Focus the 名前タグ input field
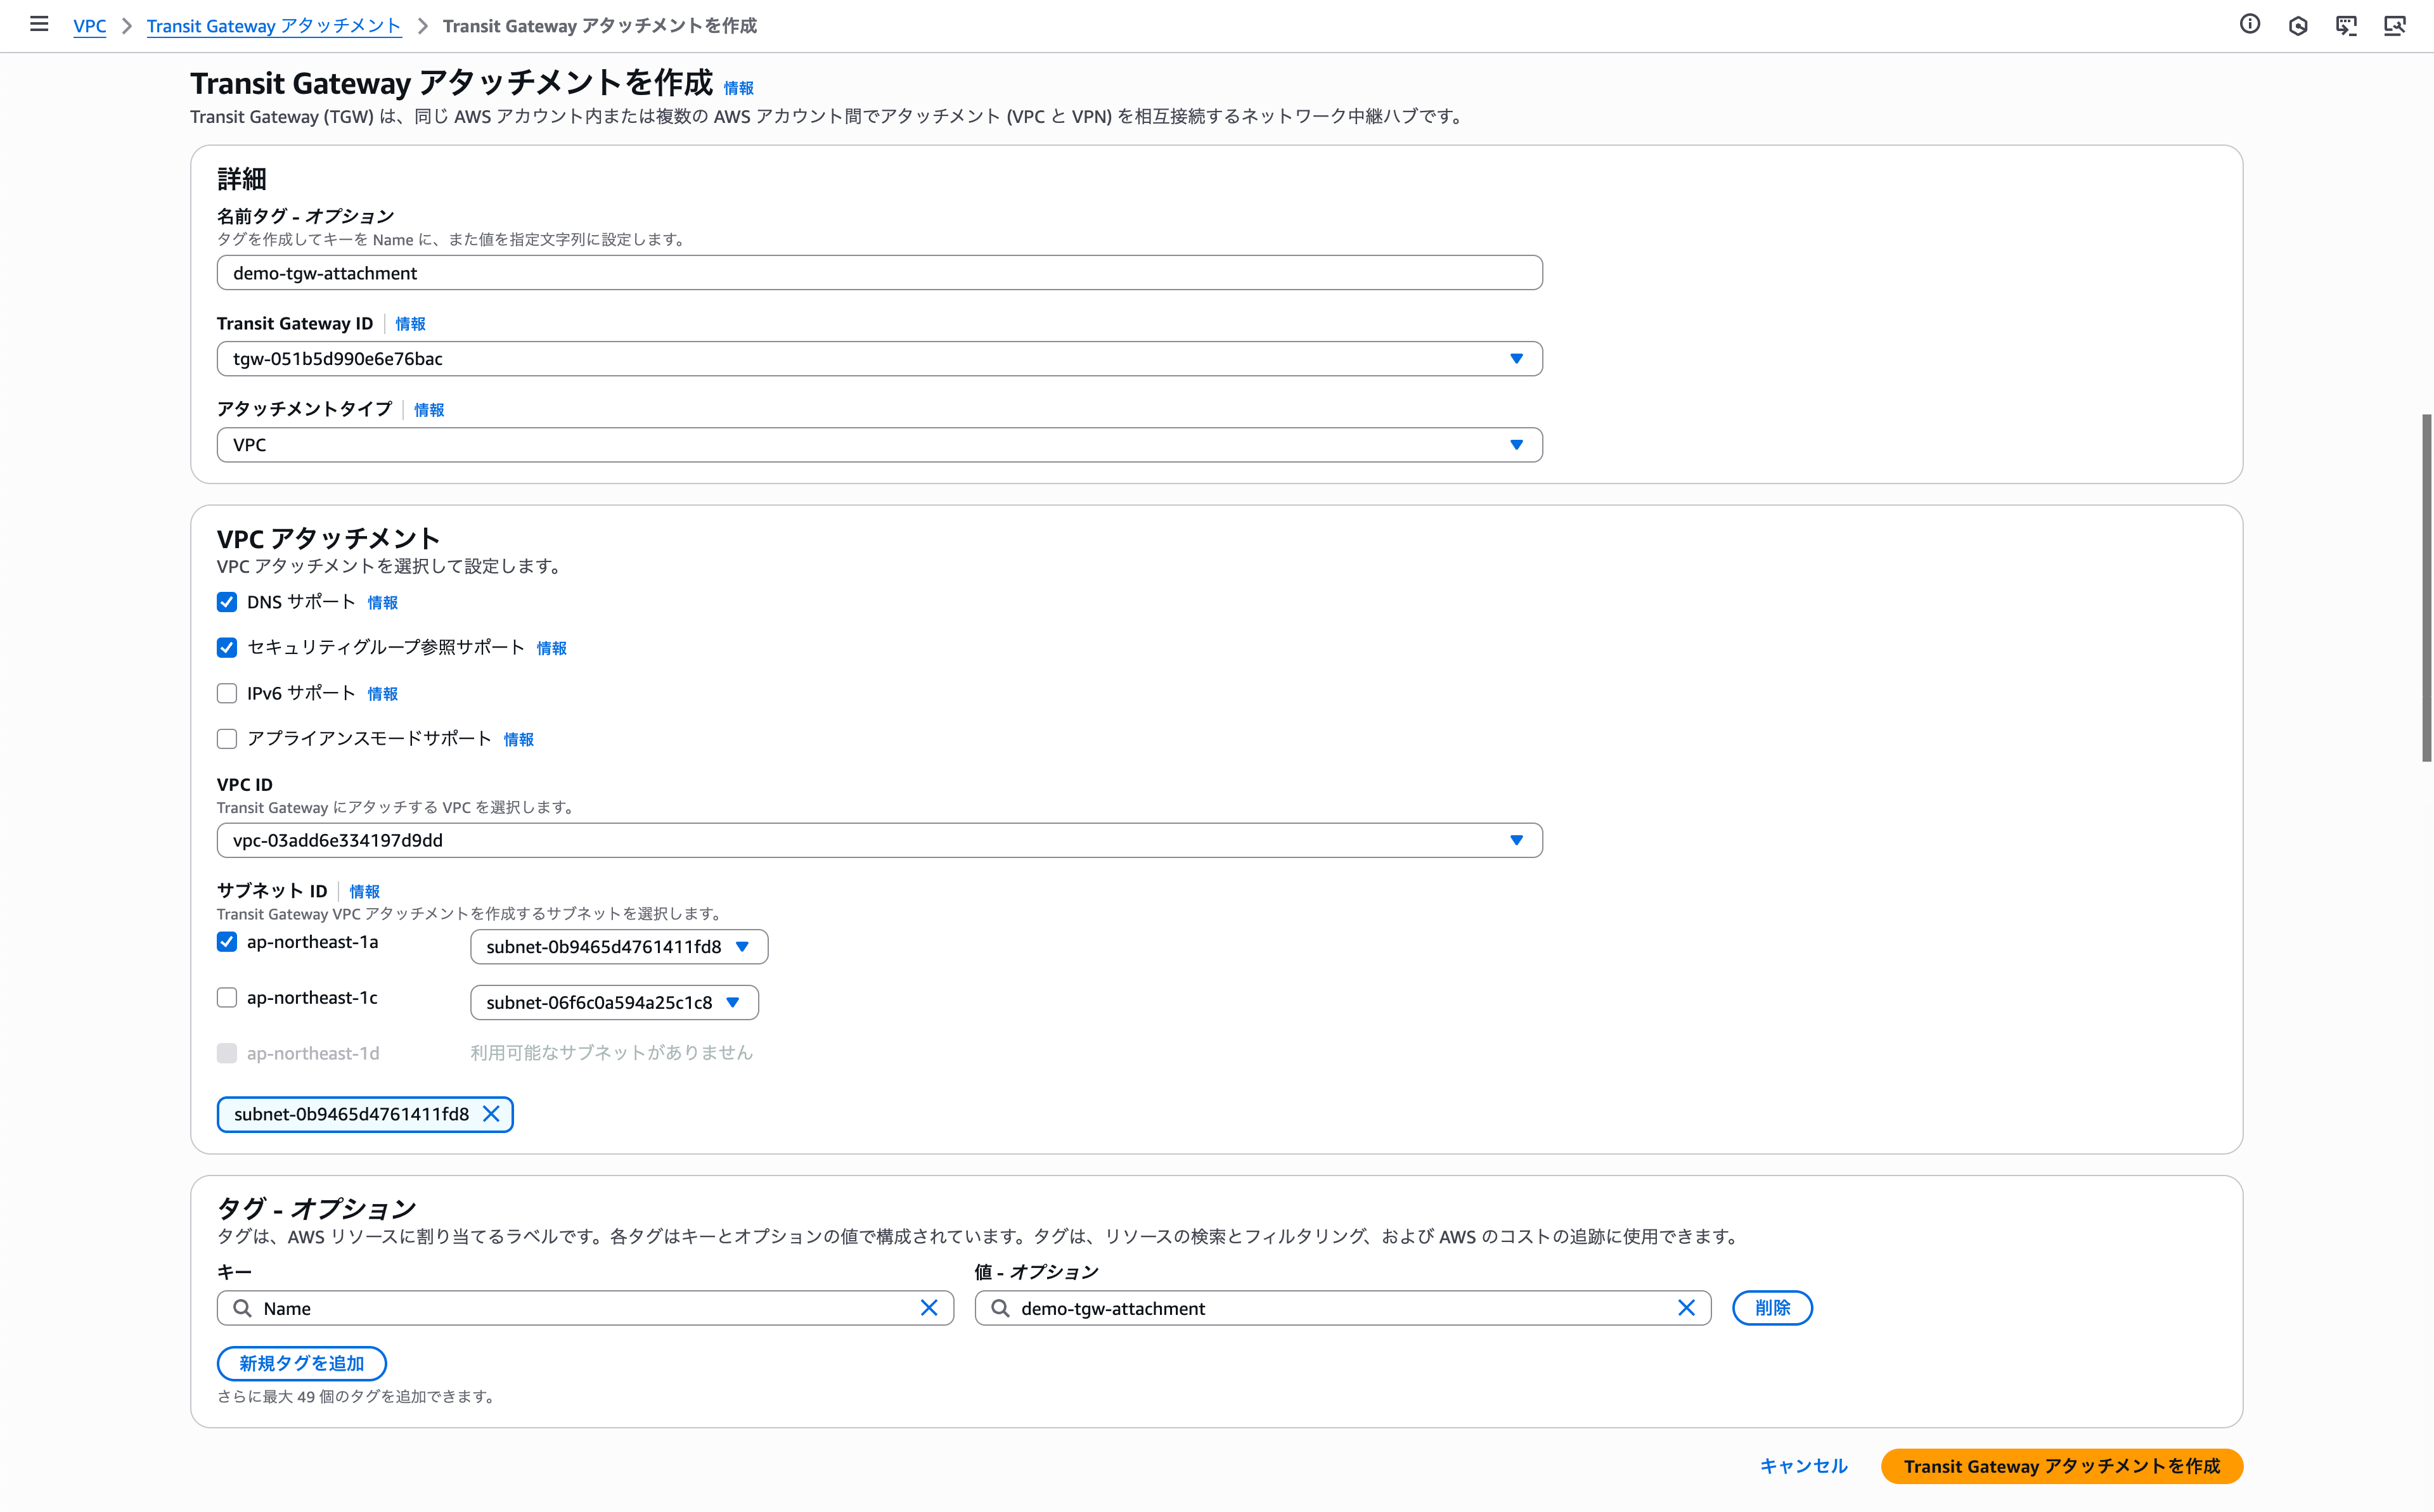The width and height of the screenshot is (2434, 1512). coord(879,273)
